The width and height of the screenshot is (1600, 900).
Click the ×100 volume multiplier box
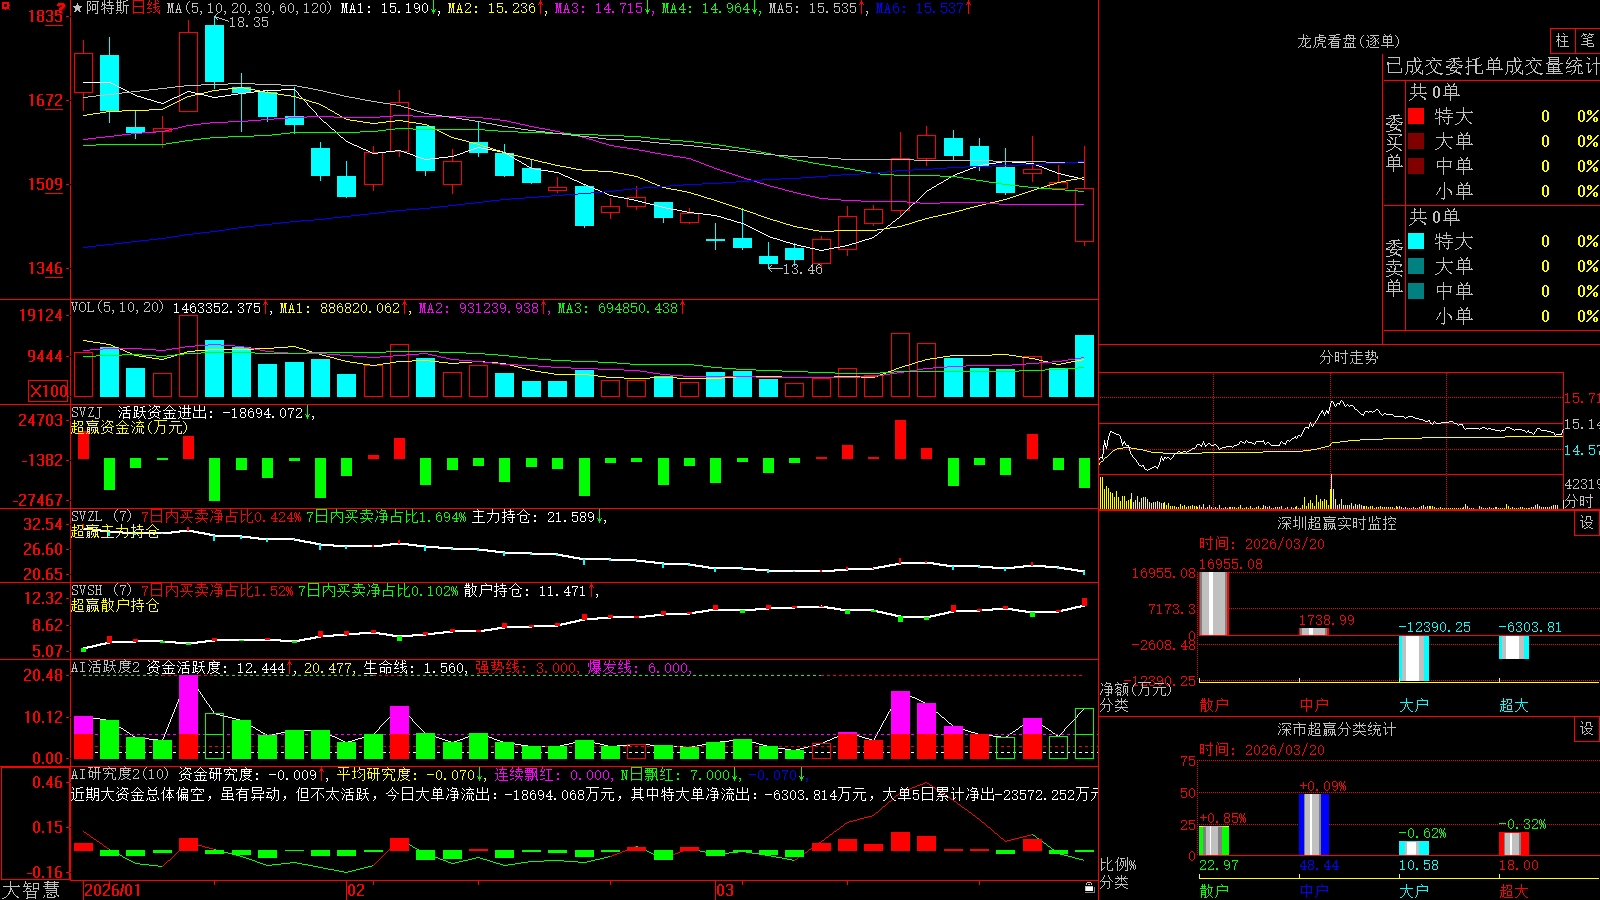(x=49, y=391)
